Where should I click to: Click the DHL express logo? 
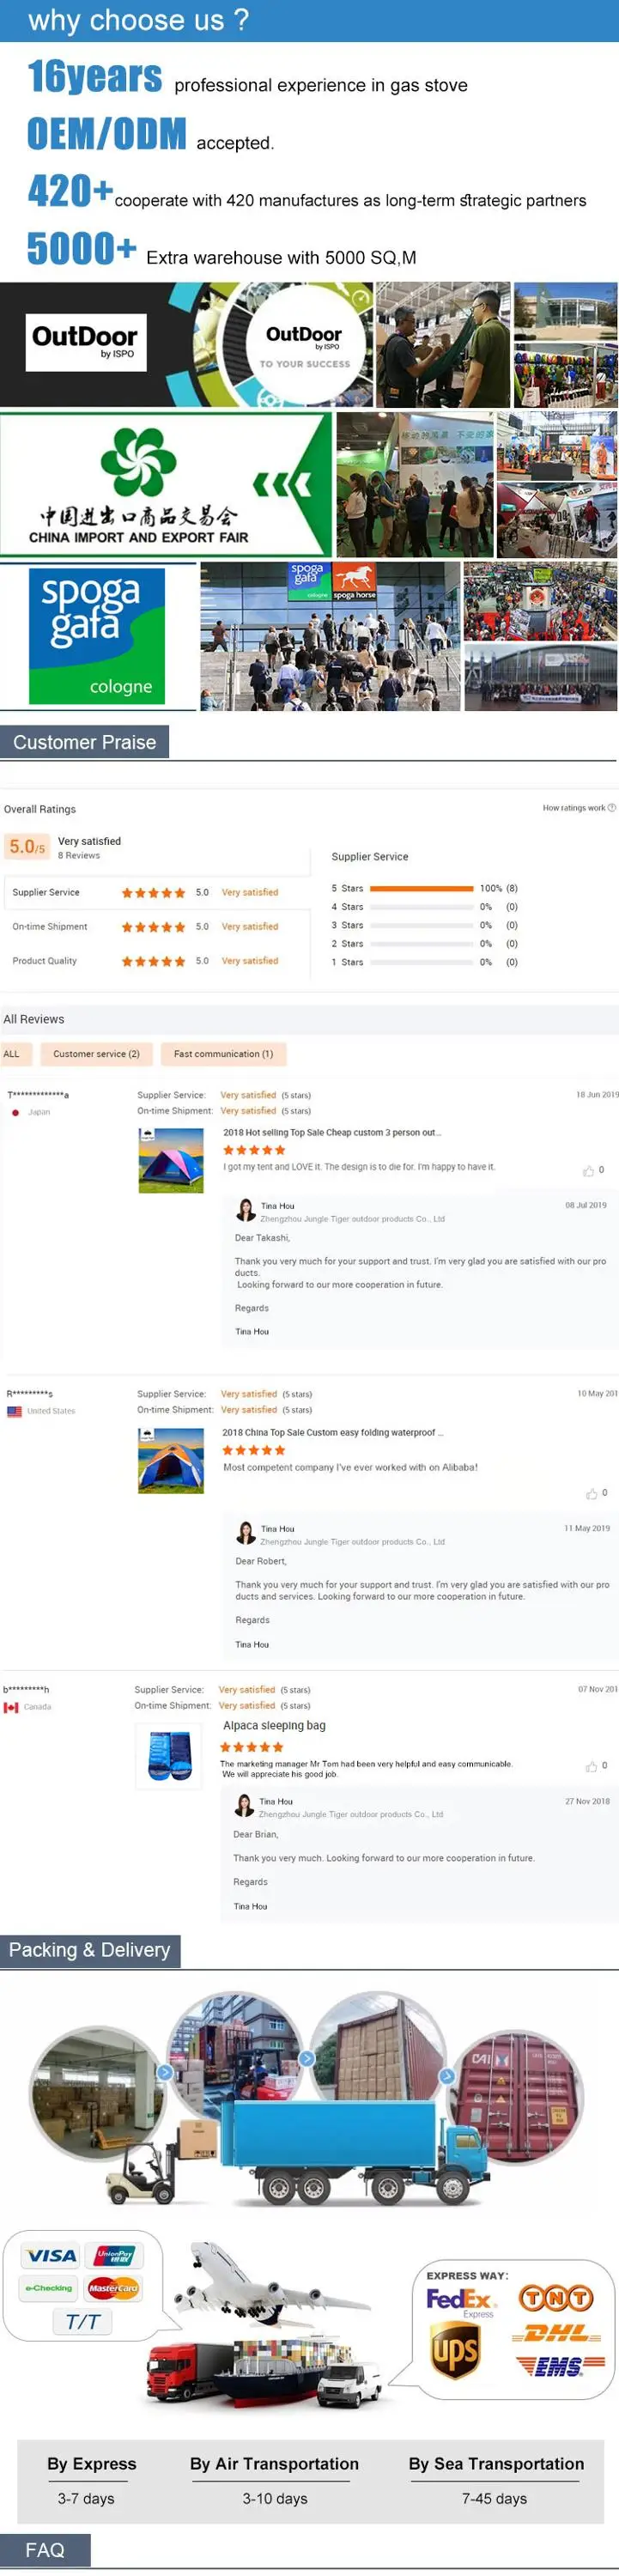(x=557, y=2334)
